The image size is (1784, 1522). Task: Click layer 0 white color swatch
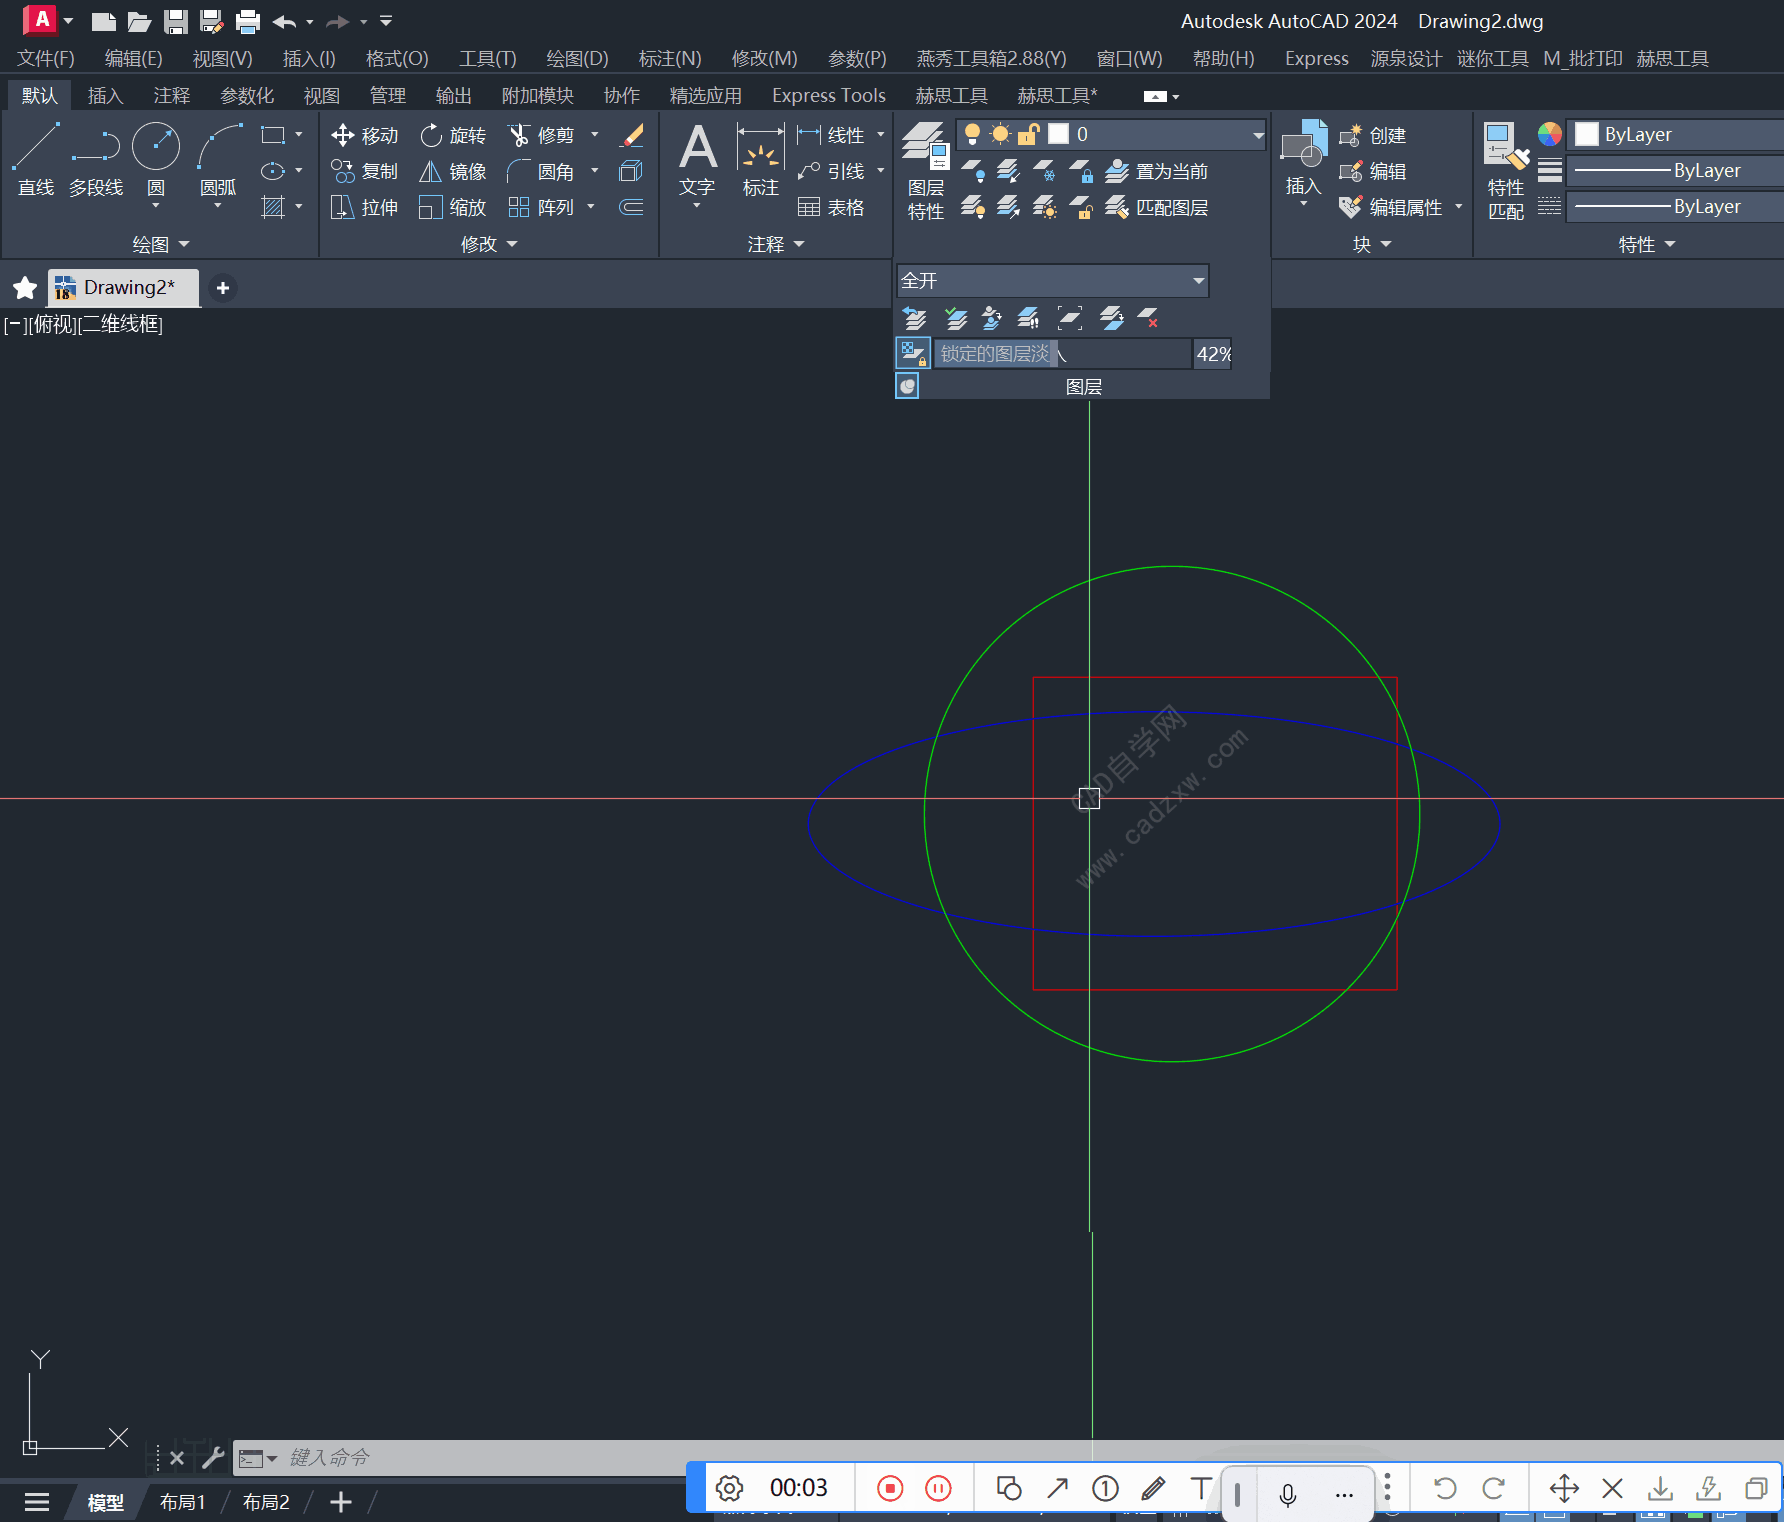click(1059, 134)
